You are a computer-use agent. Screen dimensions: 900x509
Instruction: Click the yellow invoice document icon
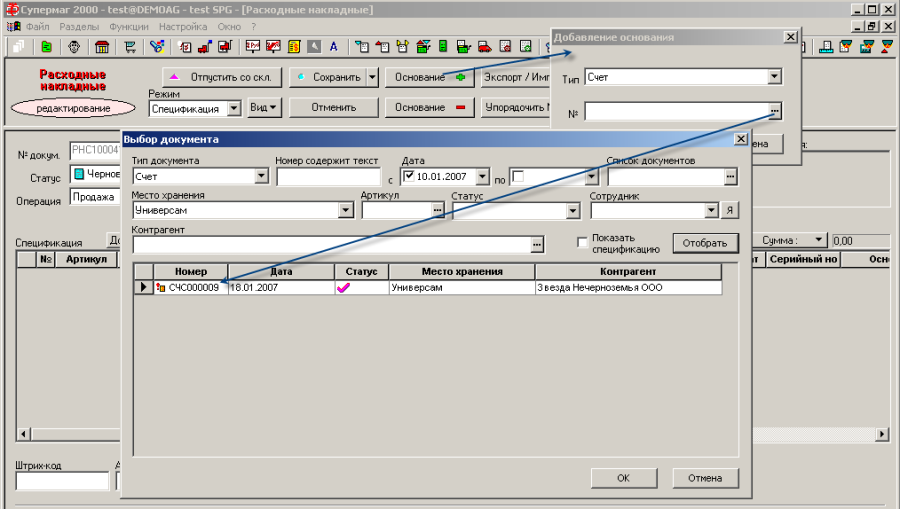[x=294, y=46]
